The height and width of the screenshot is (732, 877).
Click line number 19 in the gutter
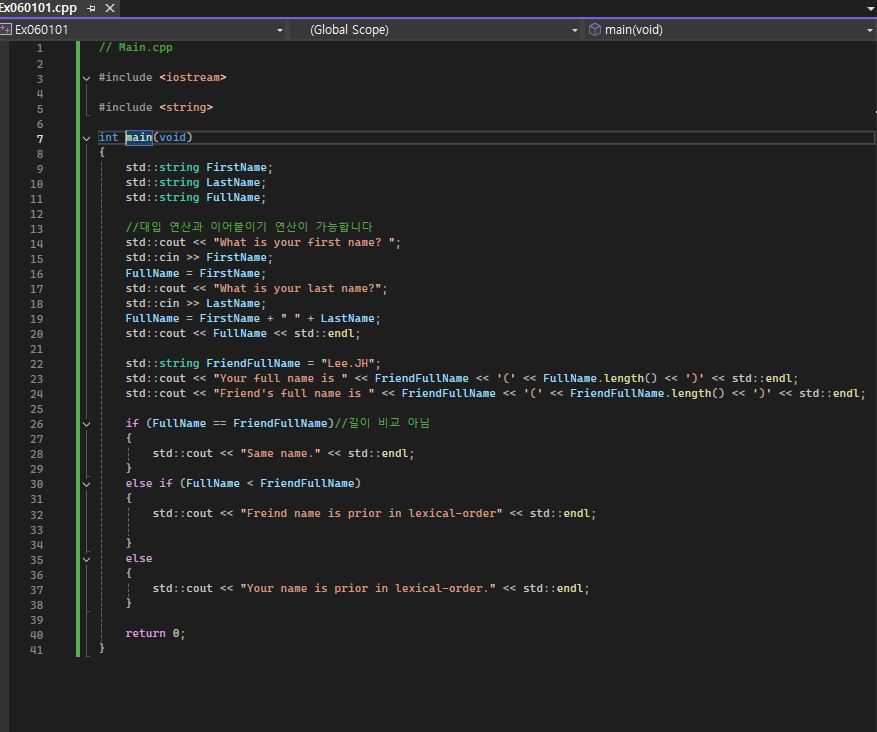pos(36,319)
